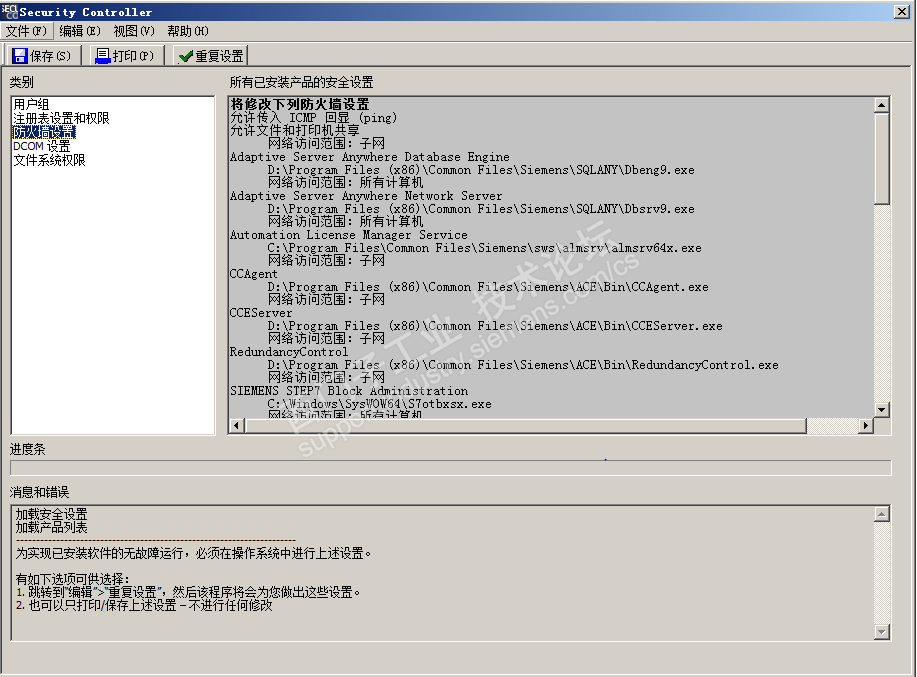Click the floppy disk save icon
Screen dimensions: 917x677
[19, 56]
